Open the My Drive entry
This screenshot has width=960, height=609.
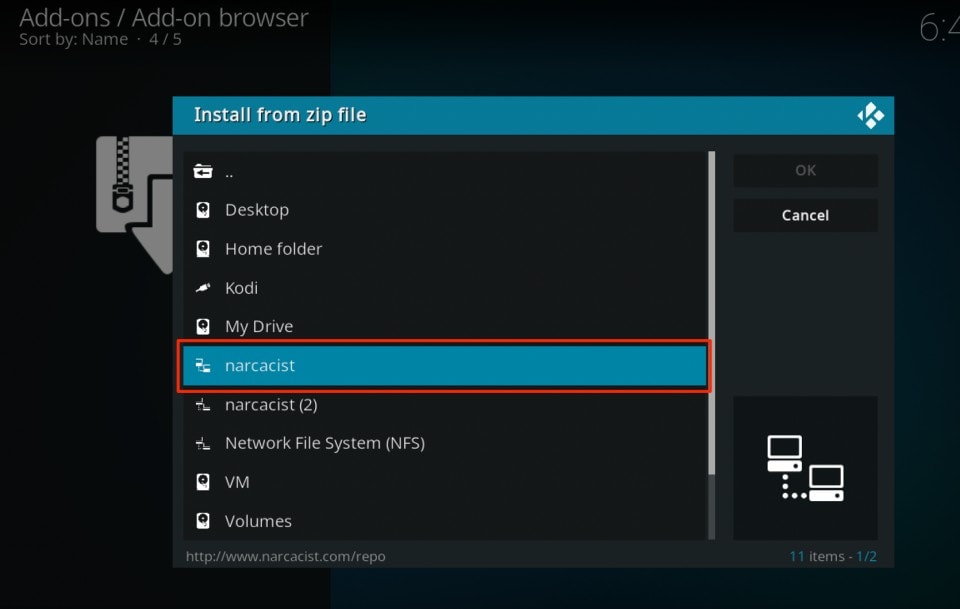click(445, 326)
